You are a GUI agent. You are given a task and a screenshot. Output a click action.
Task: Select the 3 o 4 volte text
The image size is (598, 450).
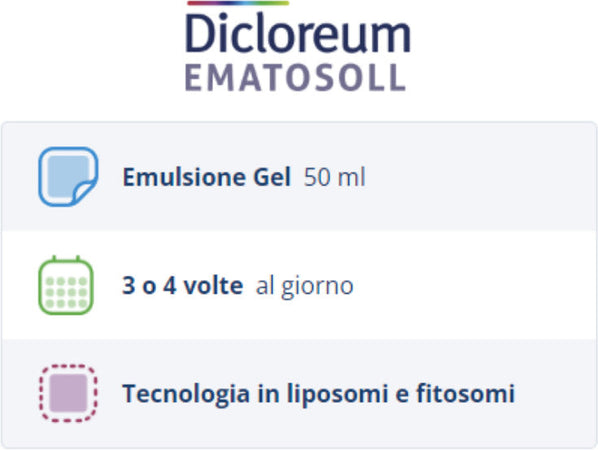click(182, 285)
